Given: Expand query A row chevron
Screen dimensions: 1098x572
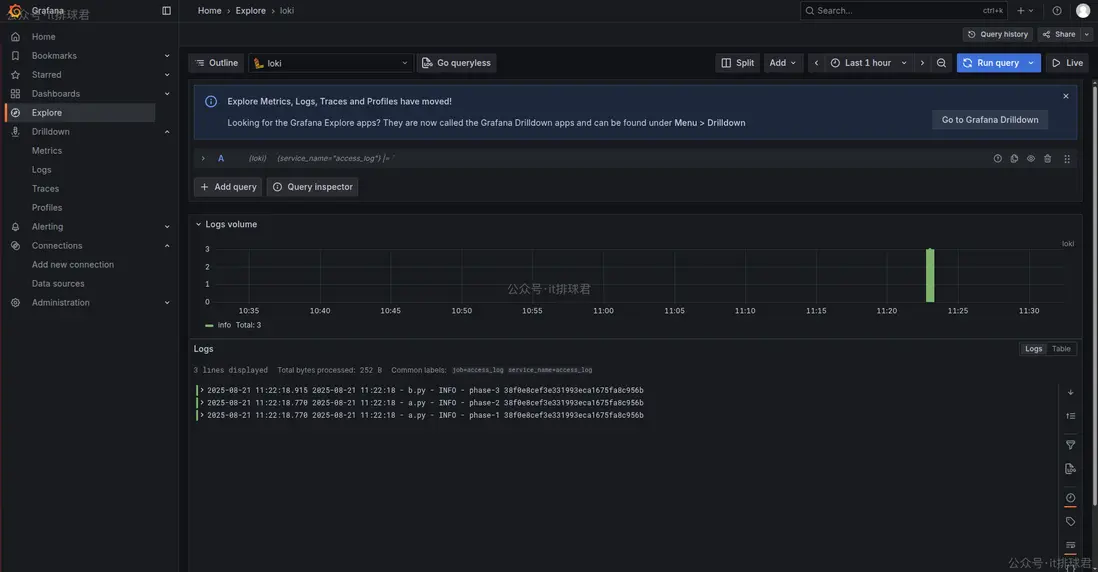Looking at the screenshot, I should (x=203, y=158).
